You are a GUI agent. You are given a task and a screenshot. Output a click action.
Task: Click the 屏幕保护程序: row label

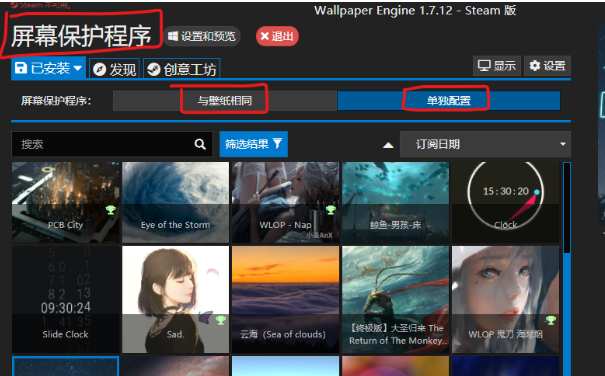[x=56, y=101]
